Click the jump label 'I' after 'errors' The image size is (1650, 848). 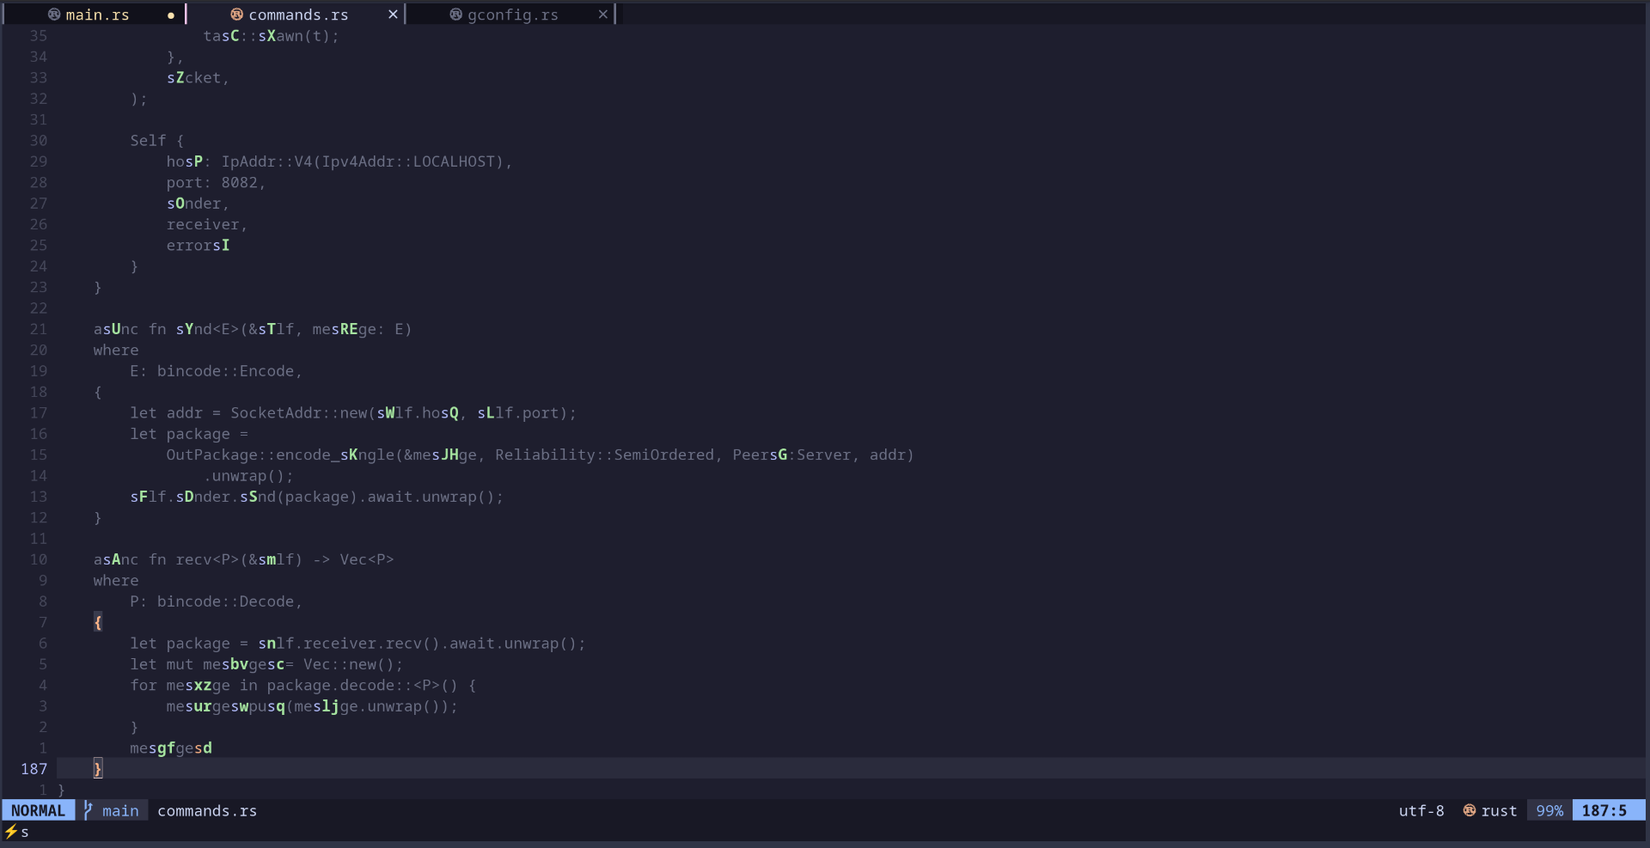226,245
